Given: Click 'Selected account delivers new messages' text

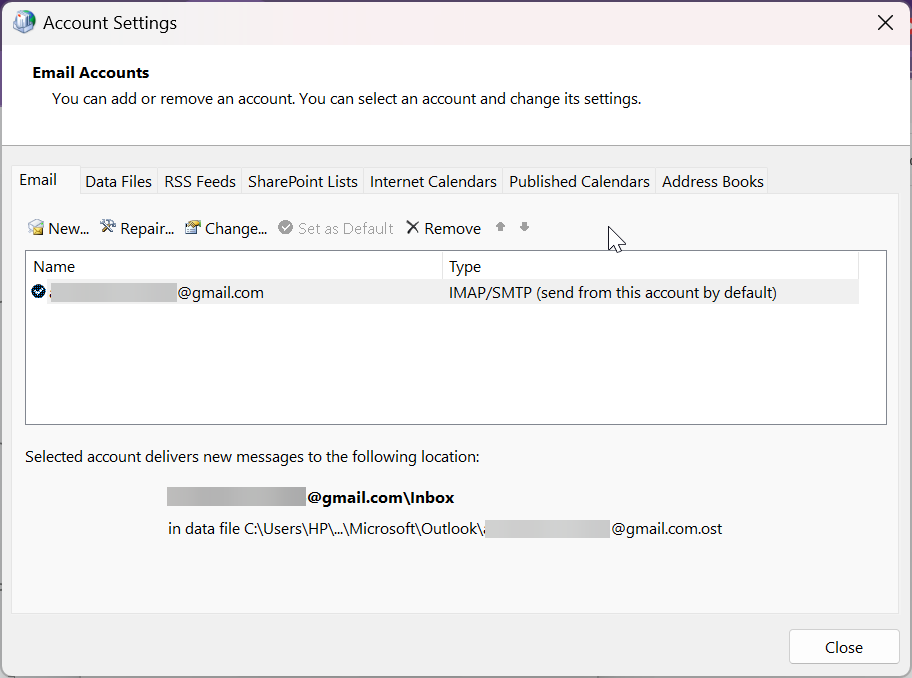Looking at the screenshot, I should [x=252, y=456].
